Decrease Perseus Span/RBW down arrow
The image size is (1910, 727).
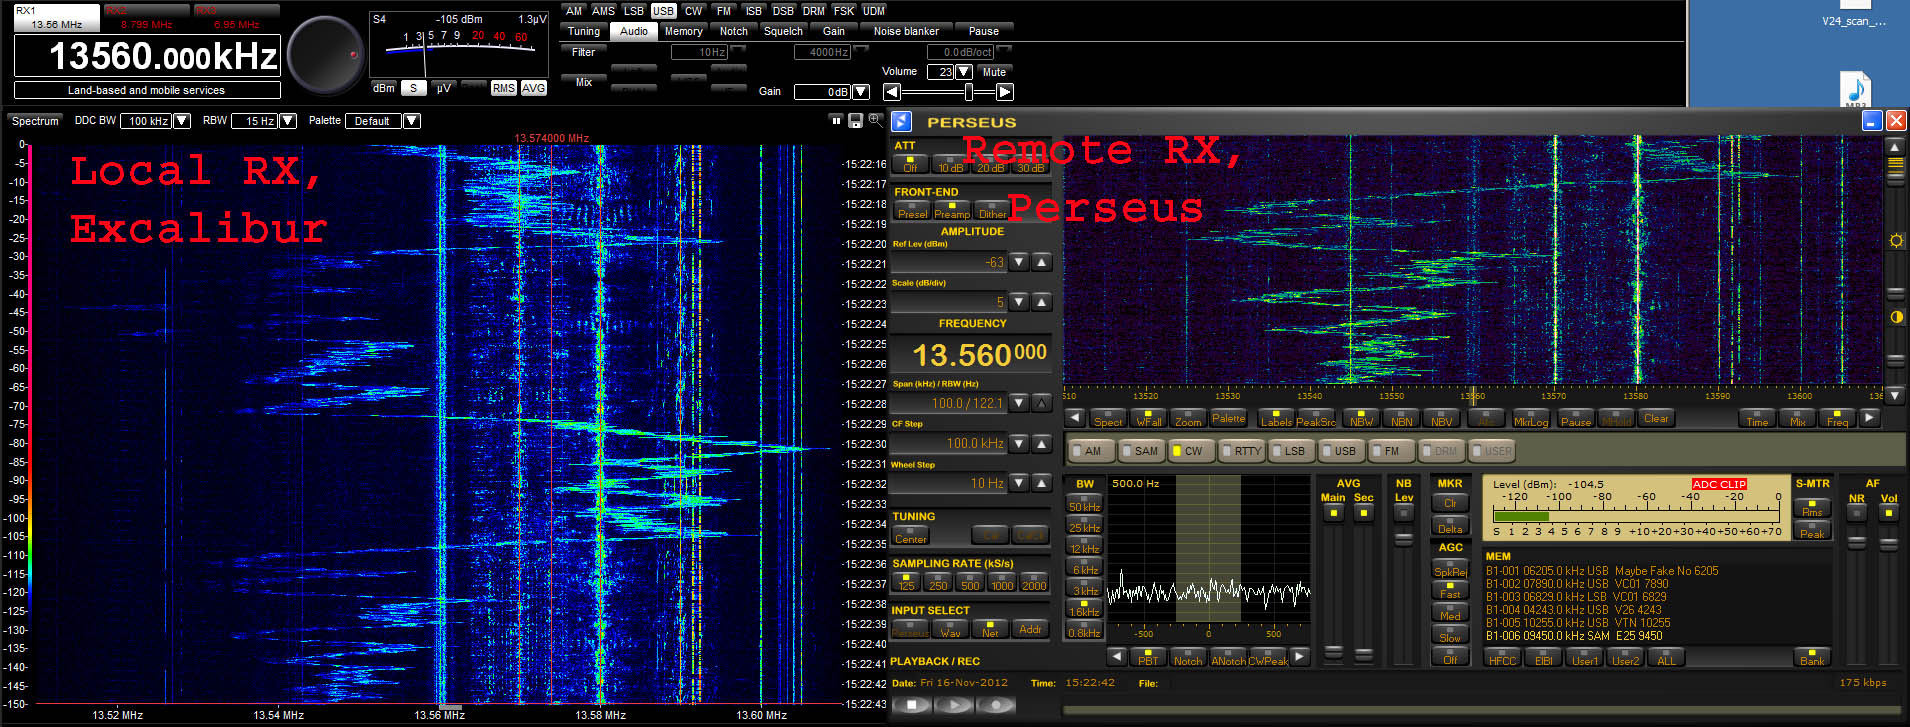[x=1018, y=403]
